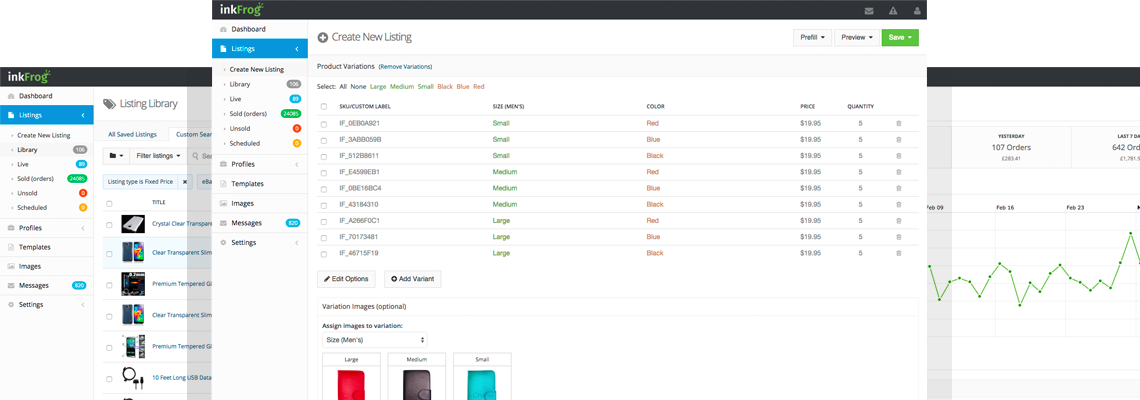This screenshot has width=1140, height=400.
Task: Open the Prefill dropdown
Action: coord(812,38)
